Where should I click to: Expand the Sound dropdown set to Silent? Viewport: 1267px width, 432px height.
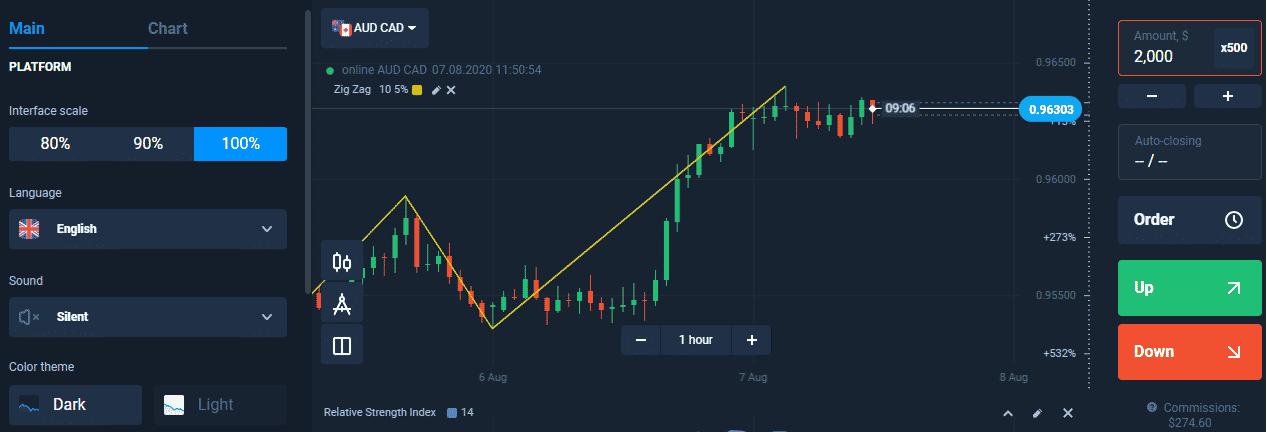click(148, 317)
